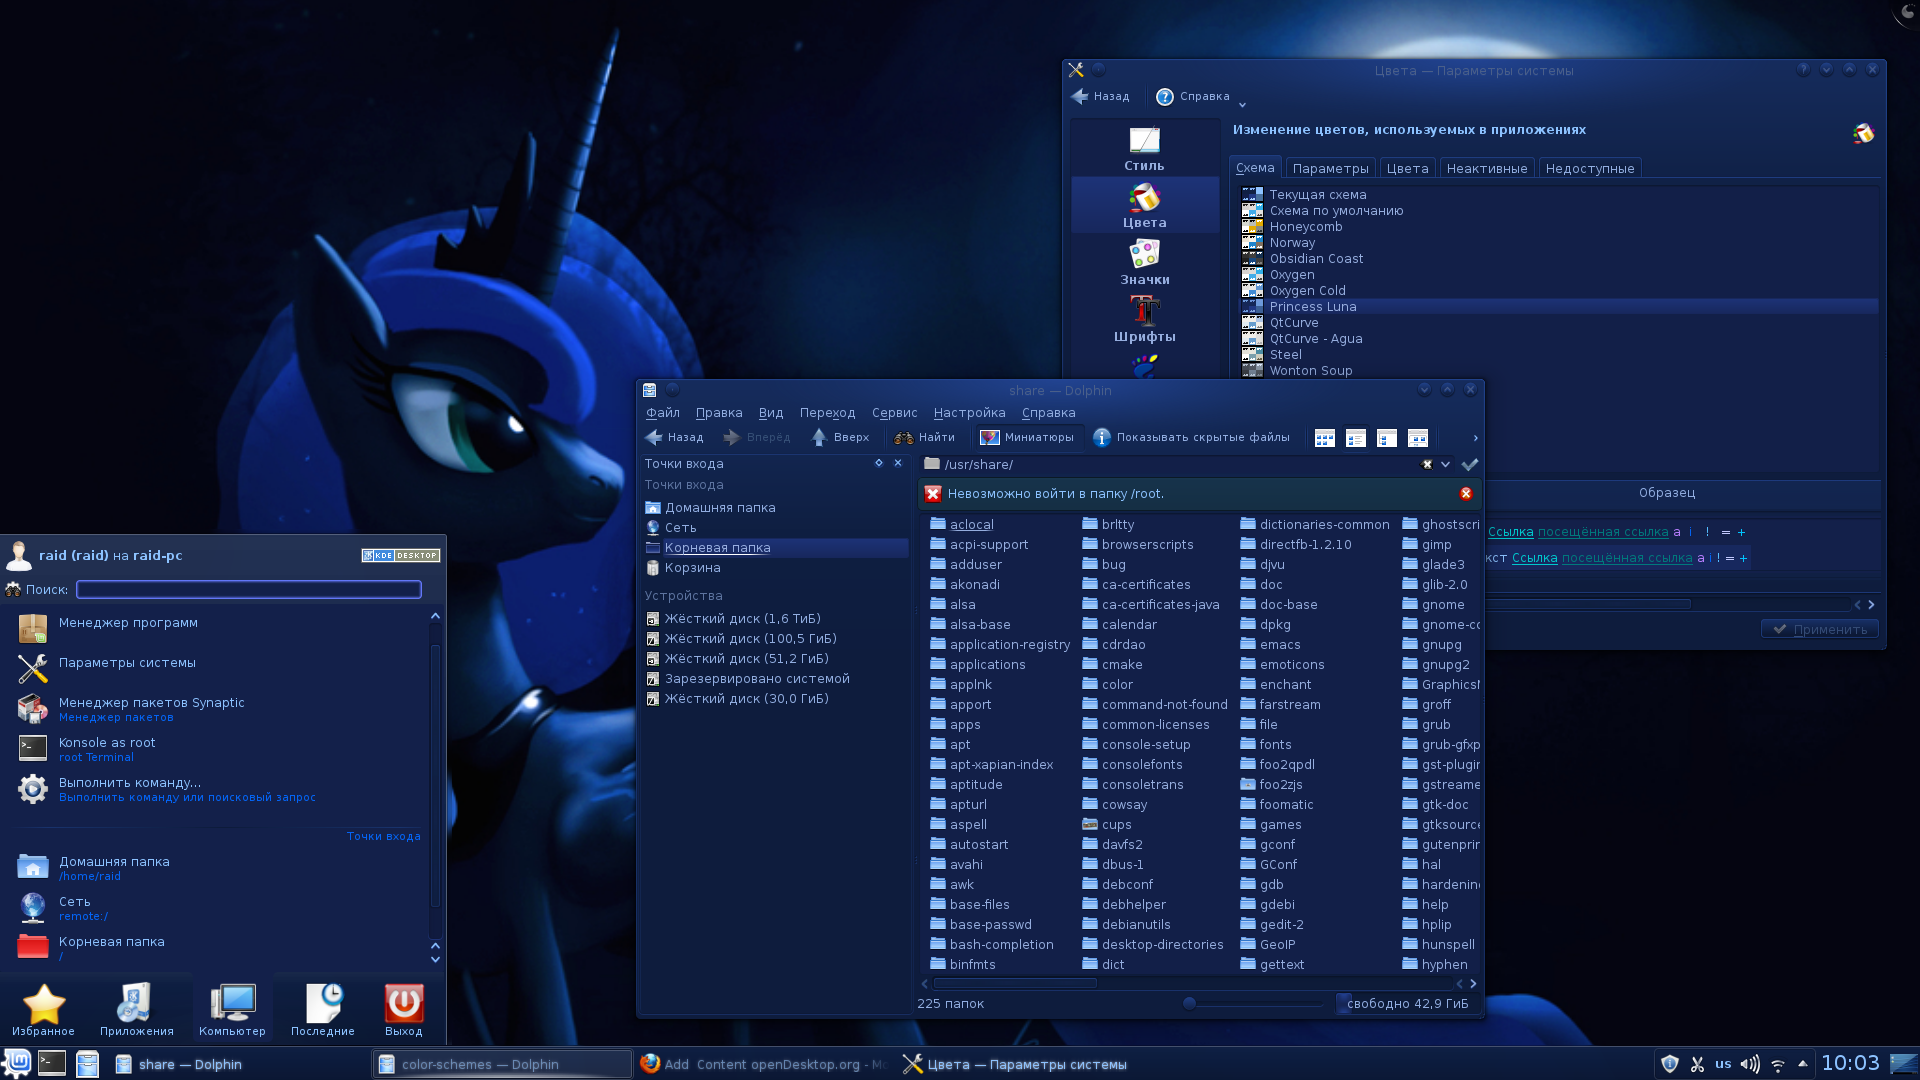1920x1080 pixels.
Task: Toggle Показывать скрытые файлы in Dolphin
Action: 1191,437
